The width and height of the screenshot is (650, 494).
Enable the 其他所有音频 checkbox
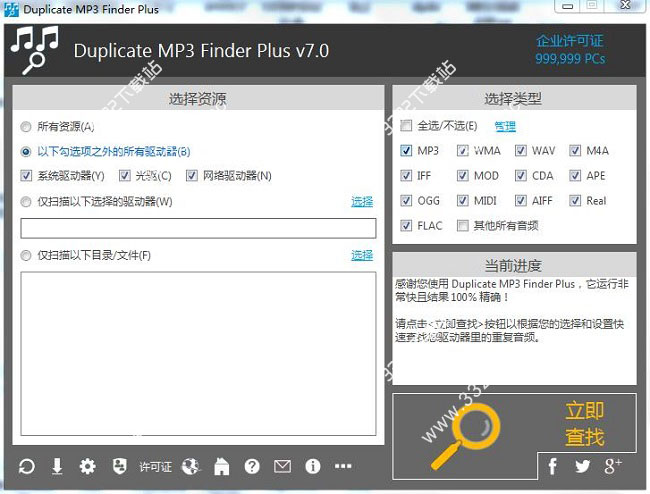tap(463, 225)
